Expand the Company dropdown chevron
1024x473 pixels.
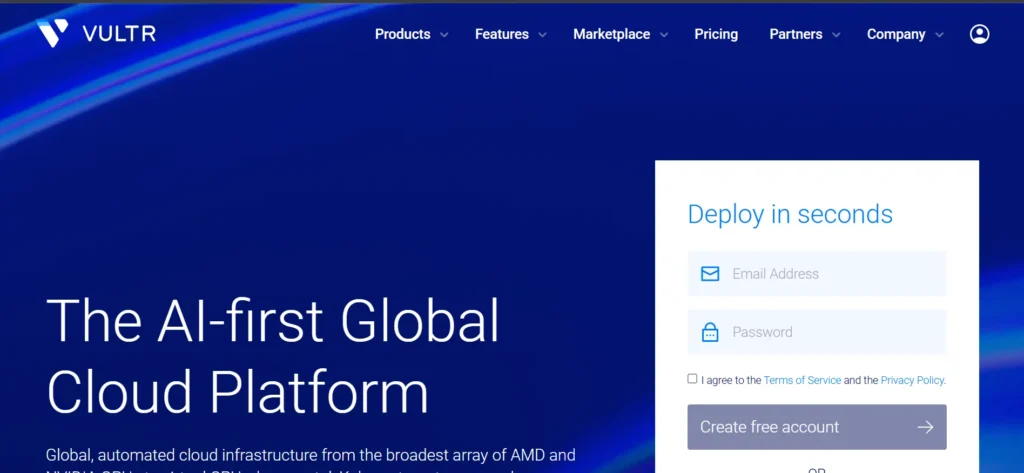(939, 35)
